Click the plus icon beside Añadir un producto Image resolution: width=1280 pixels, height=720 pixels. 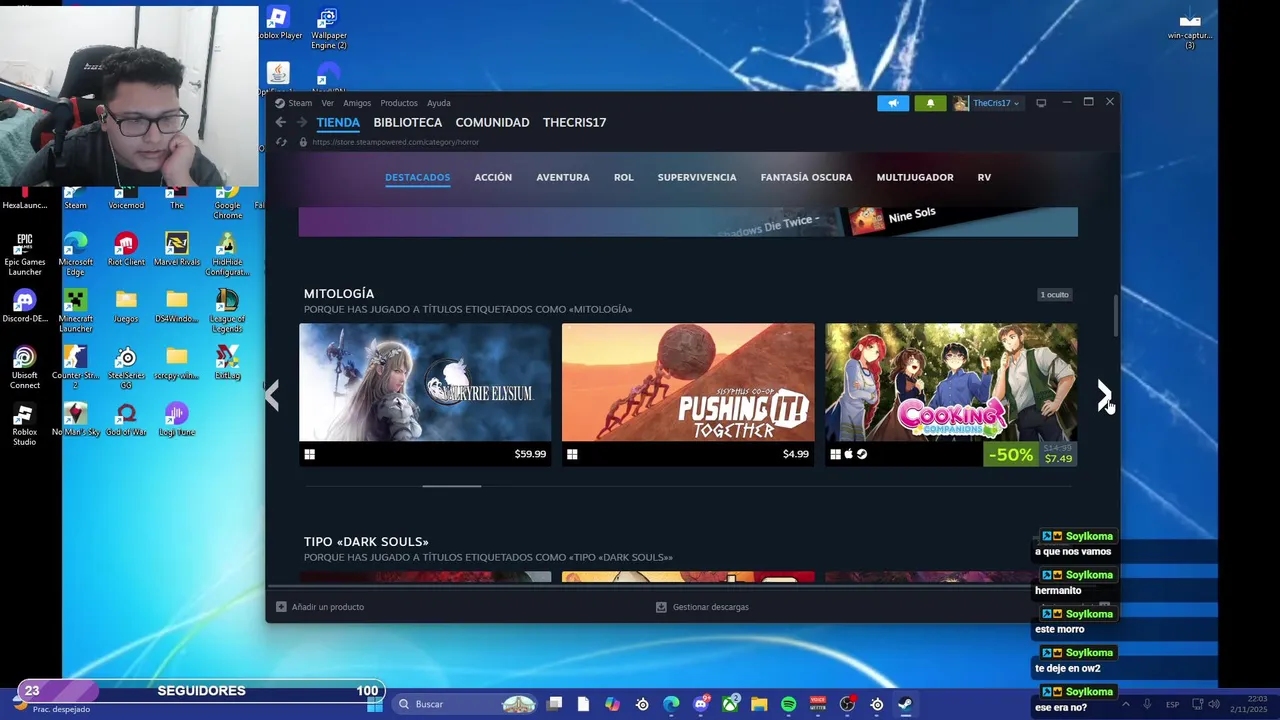281,607
